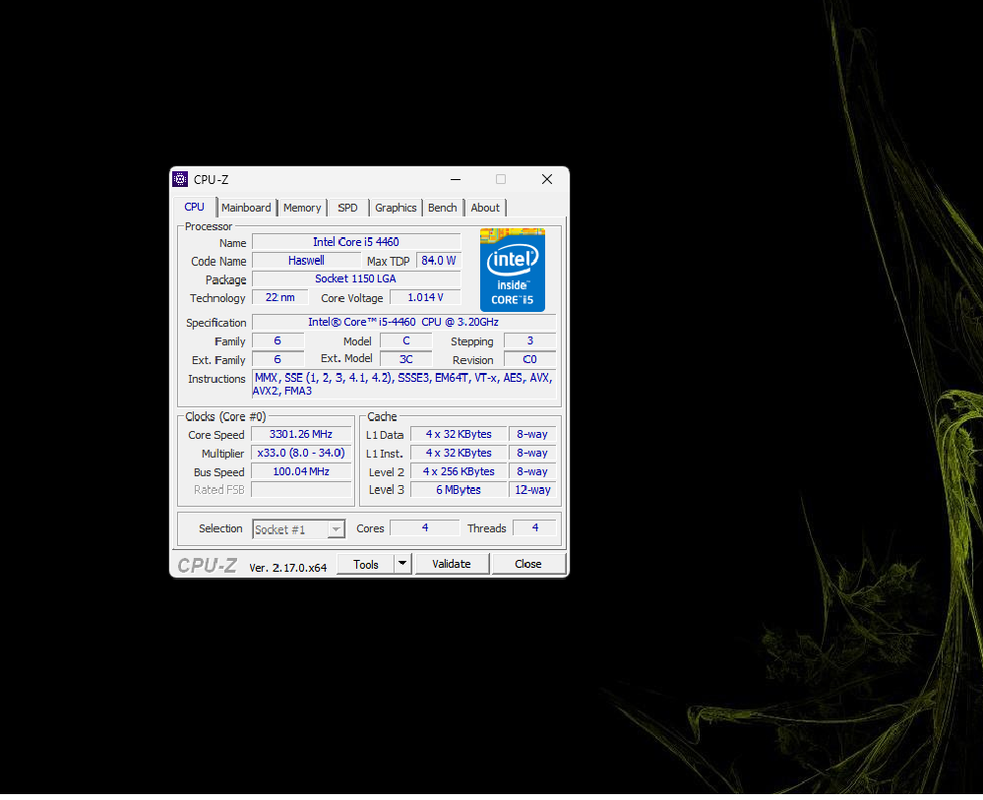Image resolution: width=983 pixels, height=800 pixels.
Task: Click the L1 Inst. size 4 x 32 KBytes
Action: point(458,453)
